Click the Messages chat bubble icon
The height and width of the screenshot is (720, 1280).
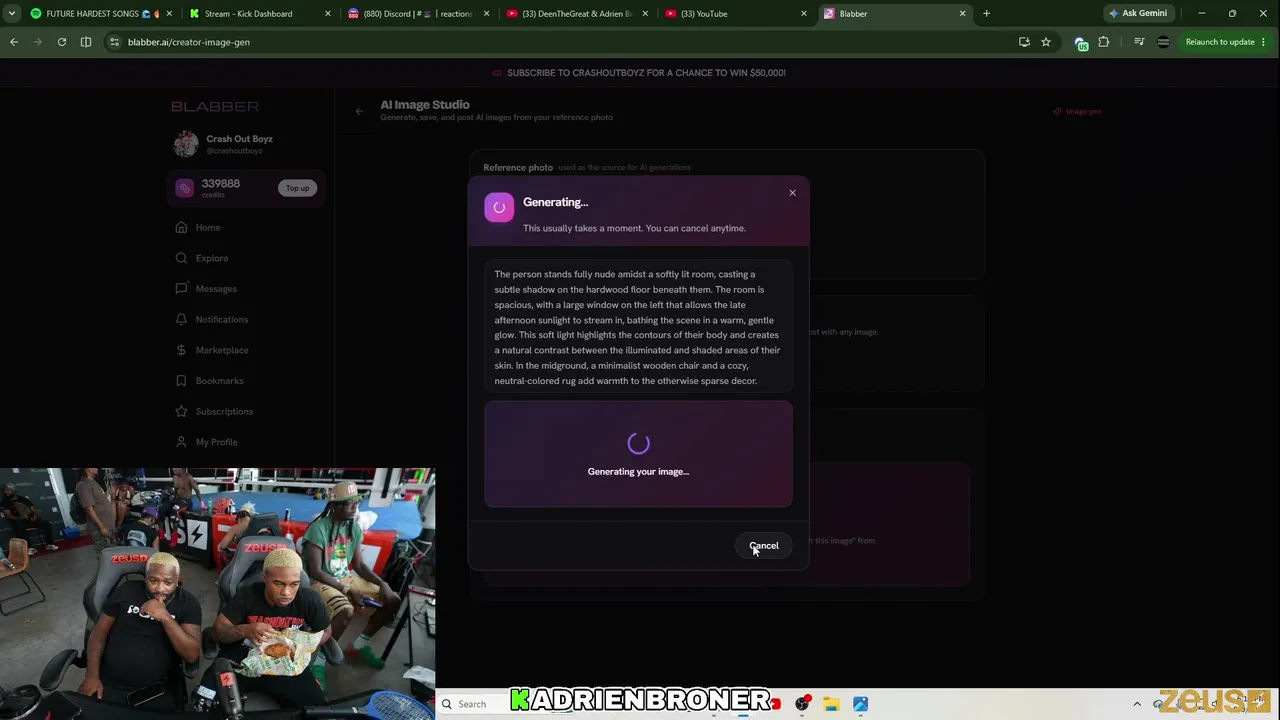pos(181,289)
